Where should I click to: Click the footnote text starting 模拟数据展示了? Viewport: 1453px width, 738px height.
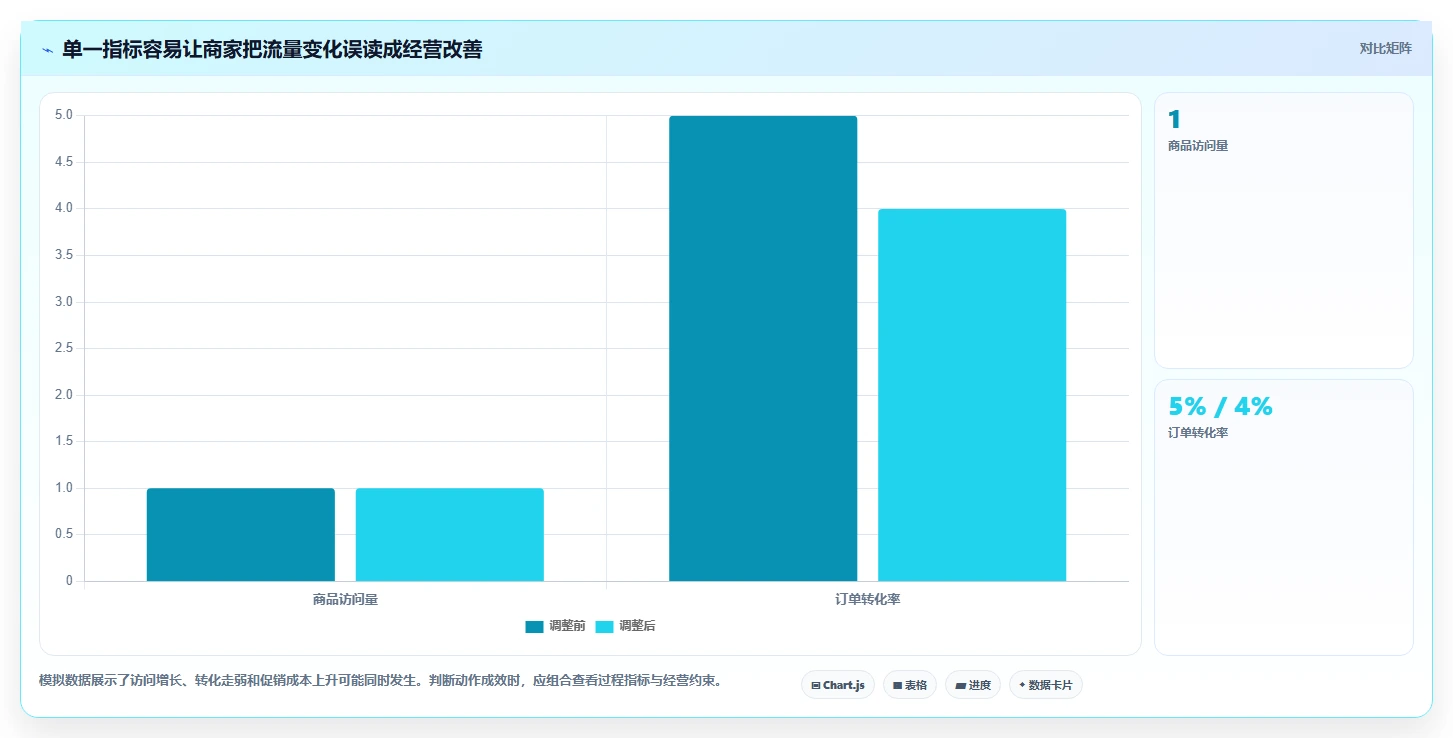[380, 680]
